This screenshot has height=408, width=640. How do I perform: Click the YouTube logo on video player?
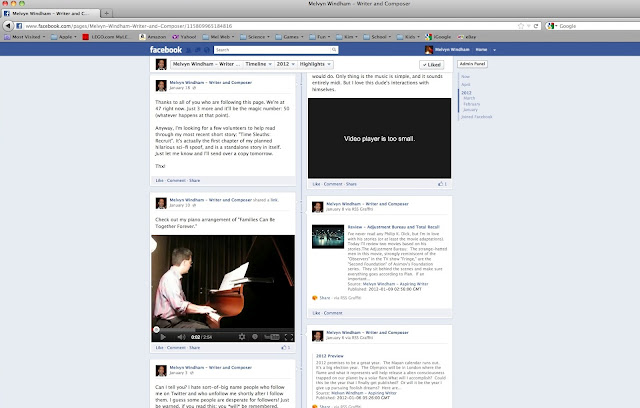pos(271,337)
